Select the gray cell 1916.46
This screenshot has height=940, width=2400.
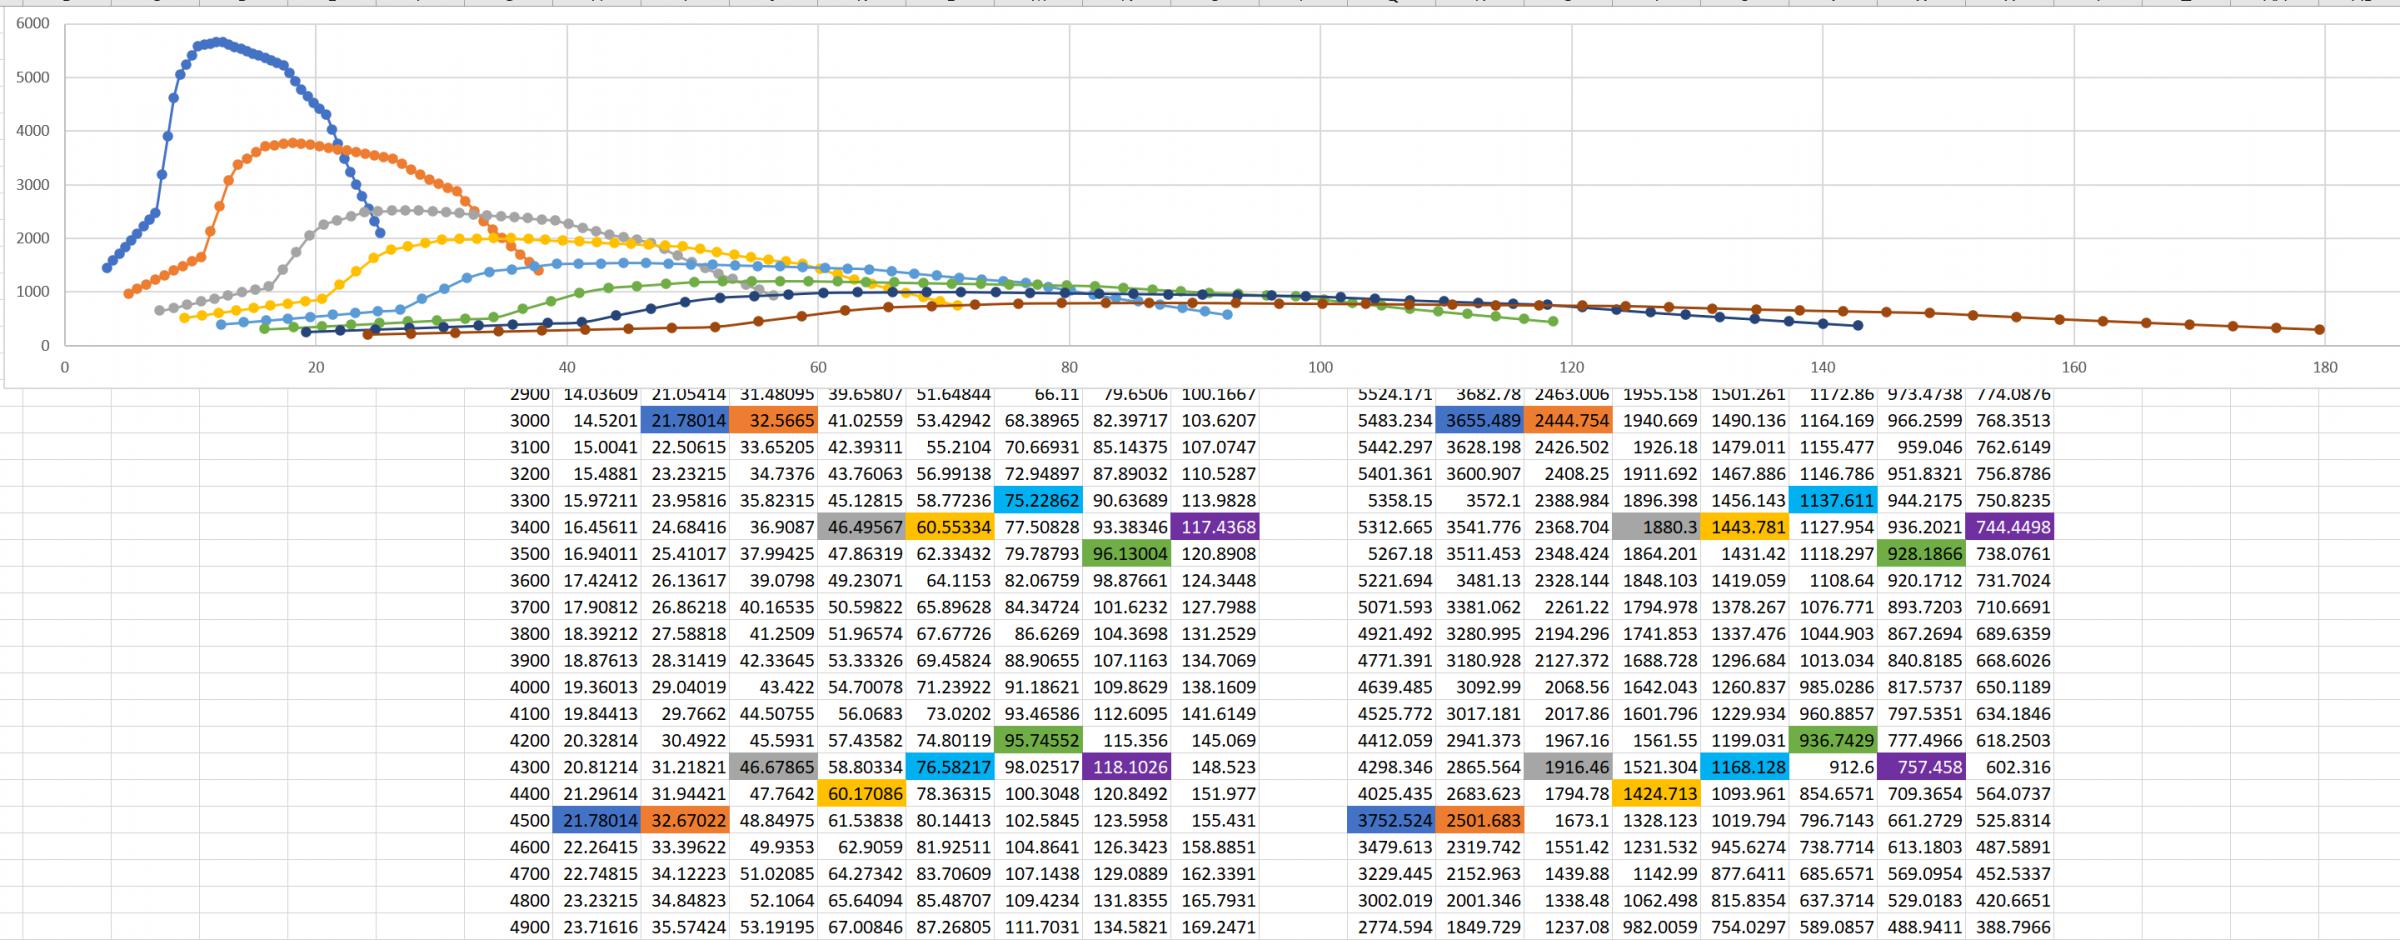click(1568, 767)
